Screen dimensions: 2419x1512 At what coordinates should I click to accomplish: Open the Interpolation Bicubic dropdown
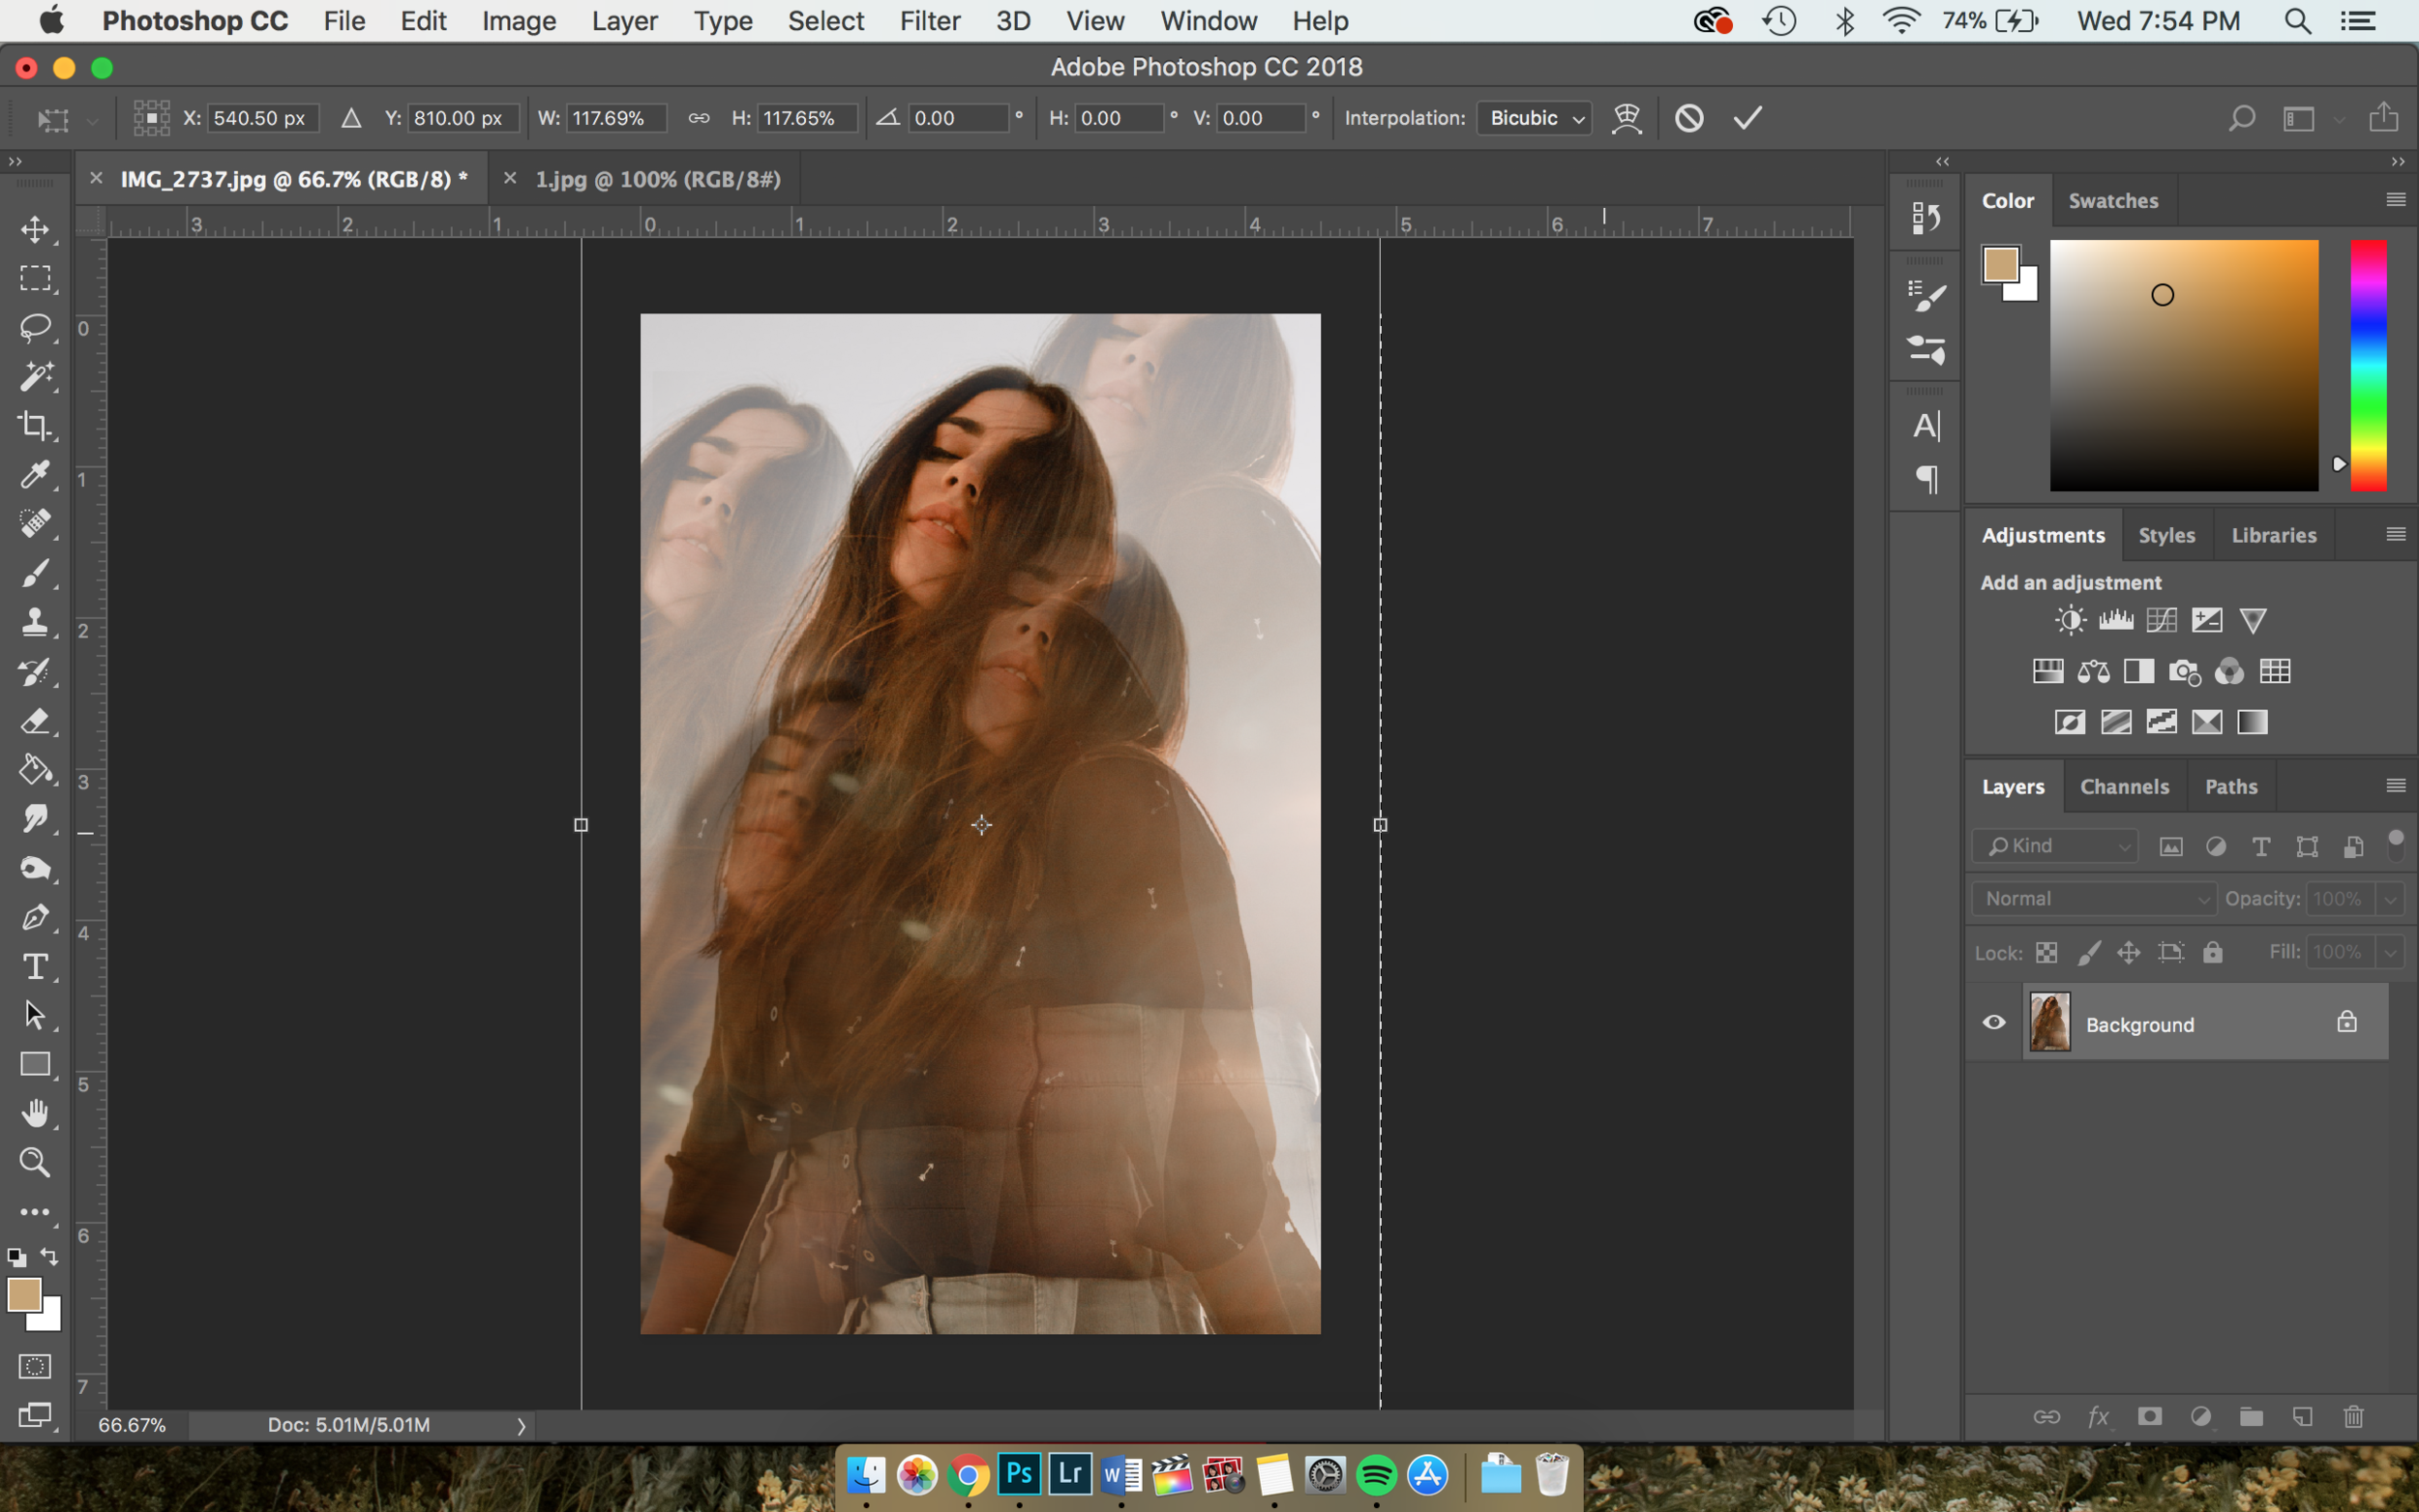click(1534, 118)
